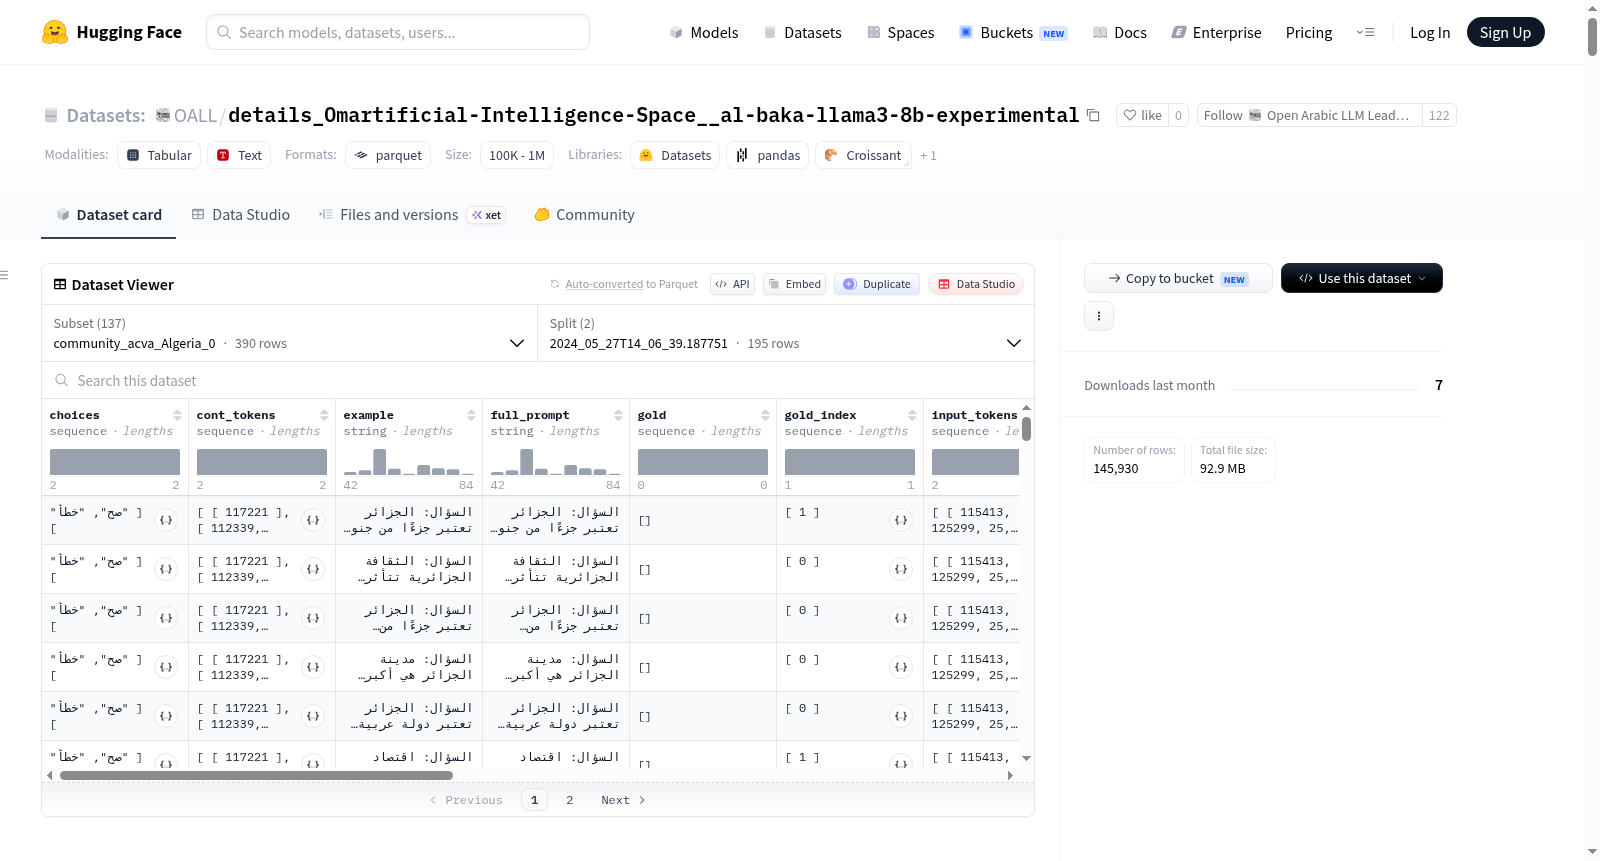Open Docs in the top navigation
1600x861 pixels.
coord(1119,32)
